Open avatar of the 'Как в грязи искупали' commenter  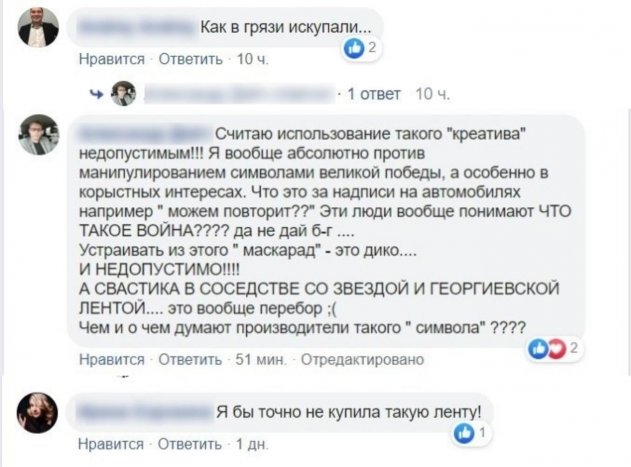pyautogui.click(x=38, y=27)
